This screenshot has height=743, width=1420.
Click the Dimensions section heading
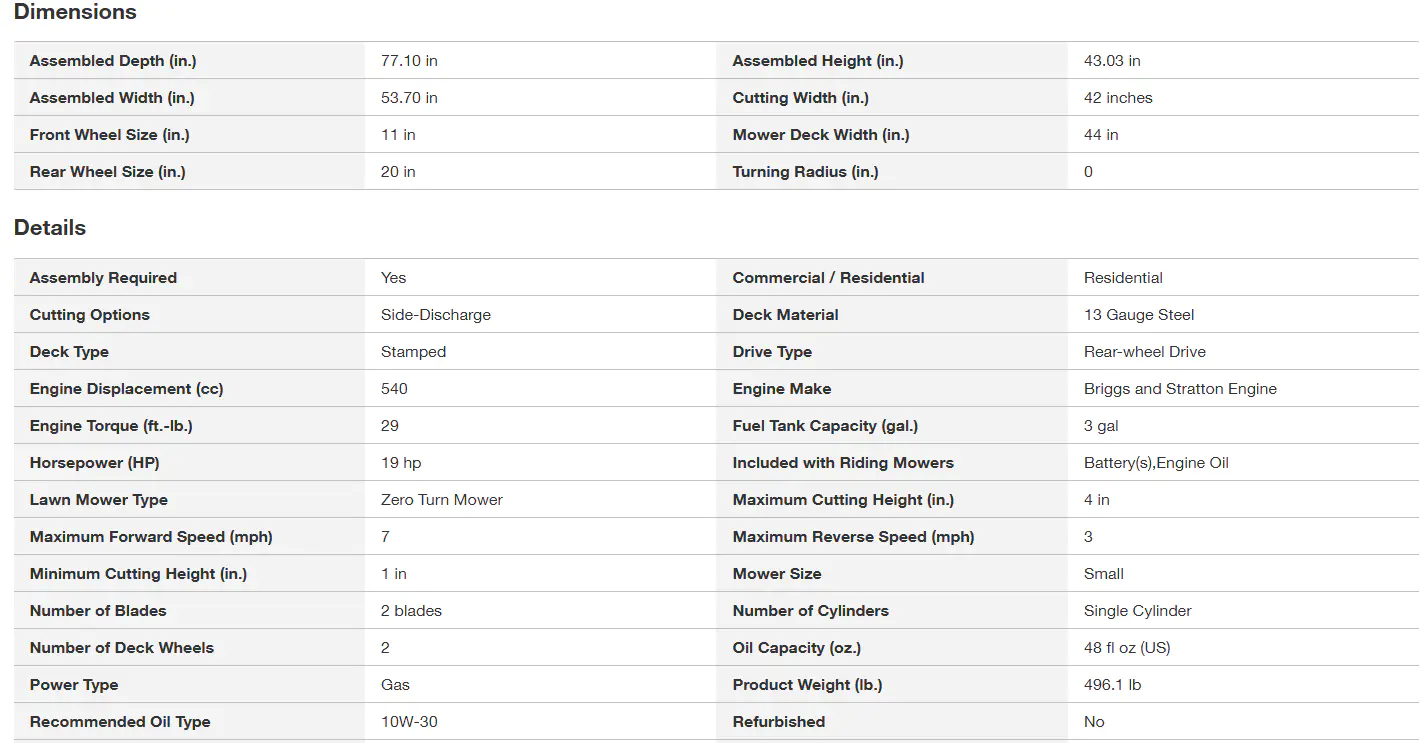[75, 12]
